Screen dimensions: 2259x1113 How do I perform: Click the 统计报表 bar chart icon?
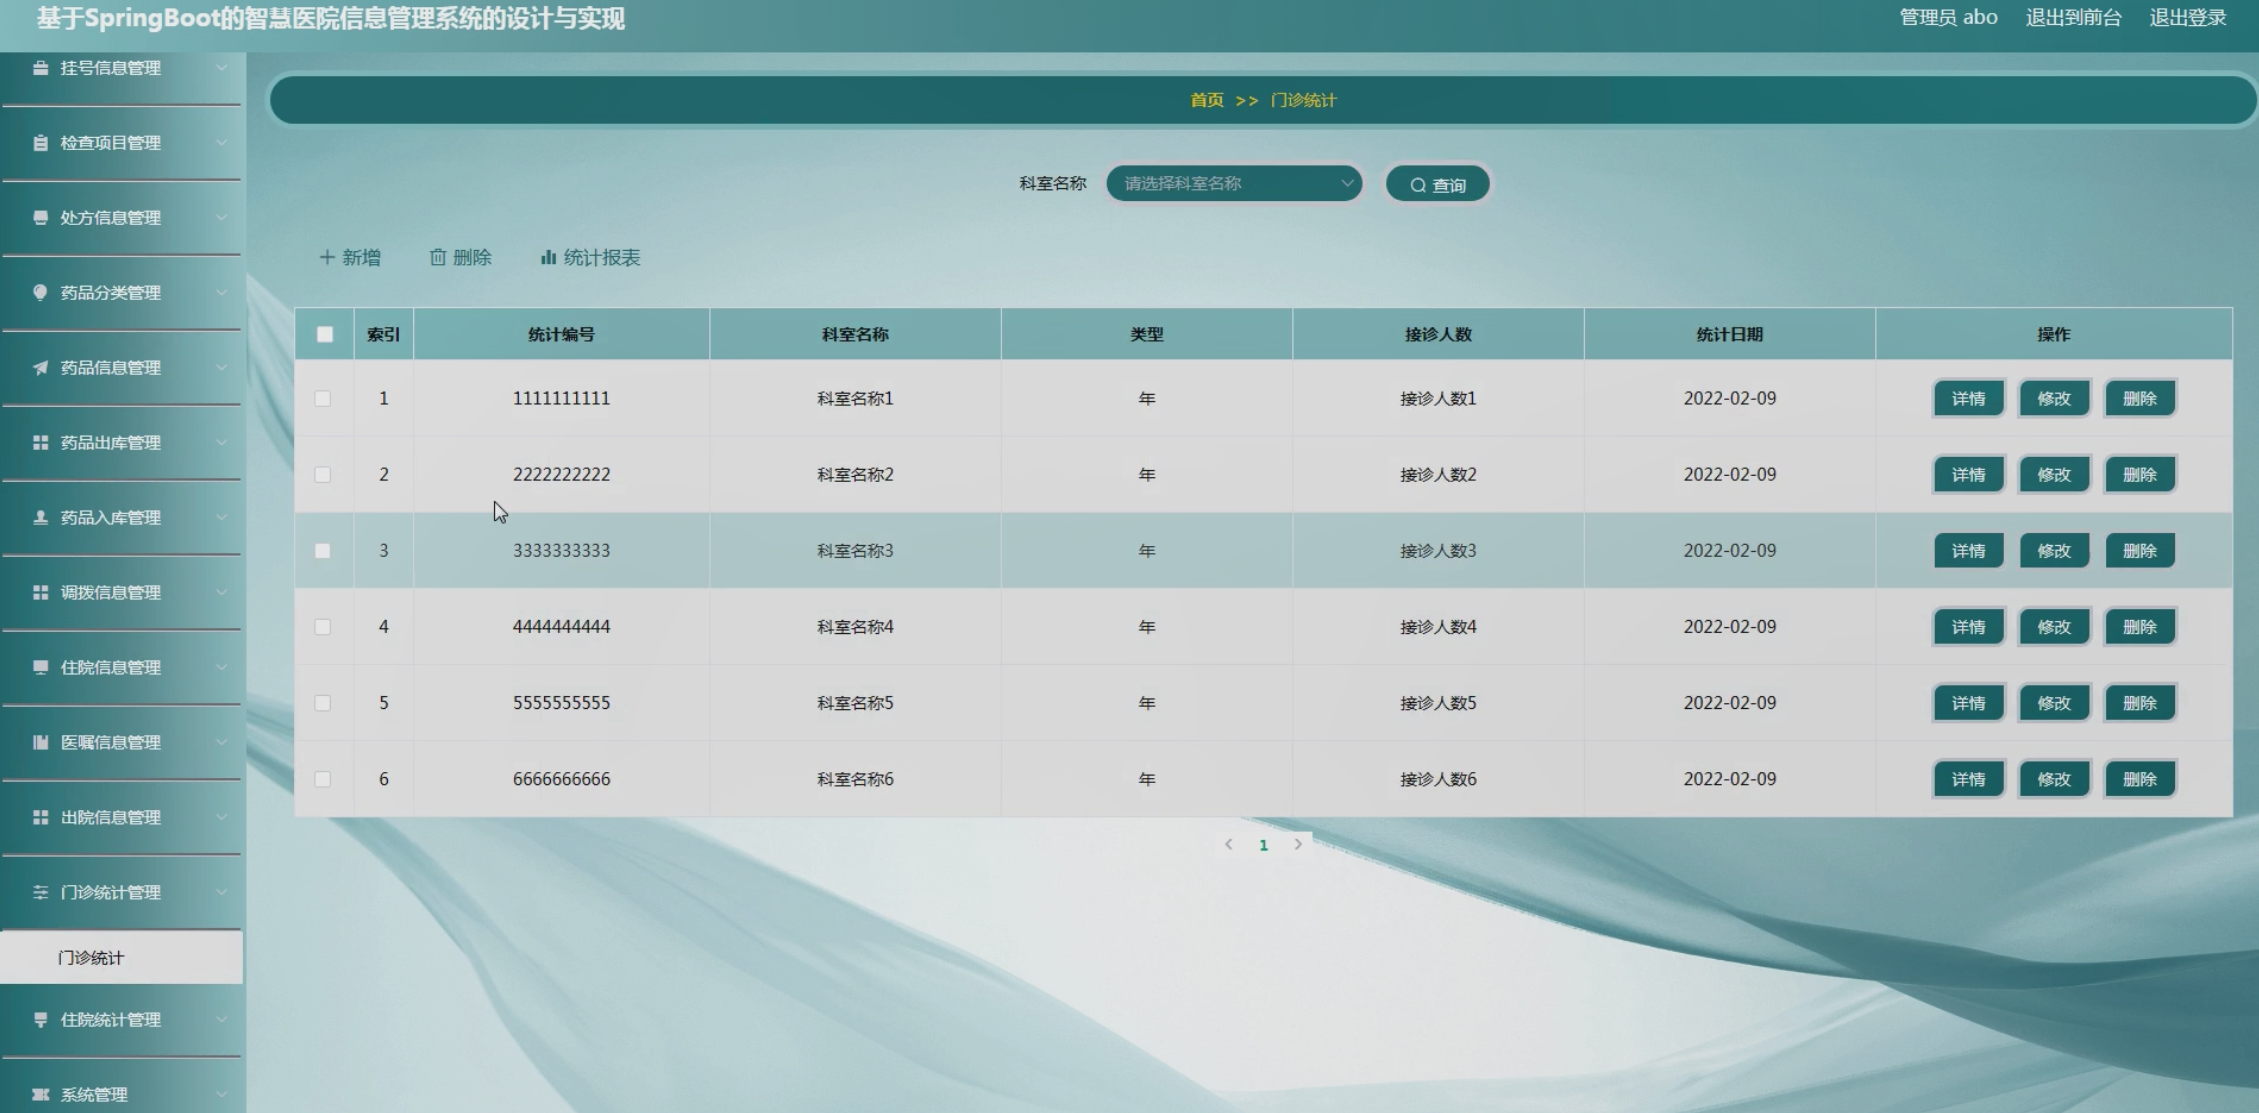(548, 257)
